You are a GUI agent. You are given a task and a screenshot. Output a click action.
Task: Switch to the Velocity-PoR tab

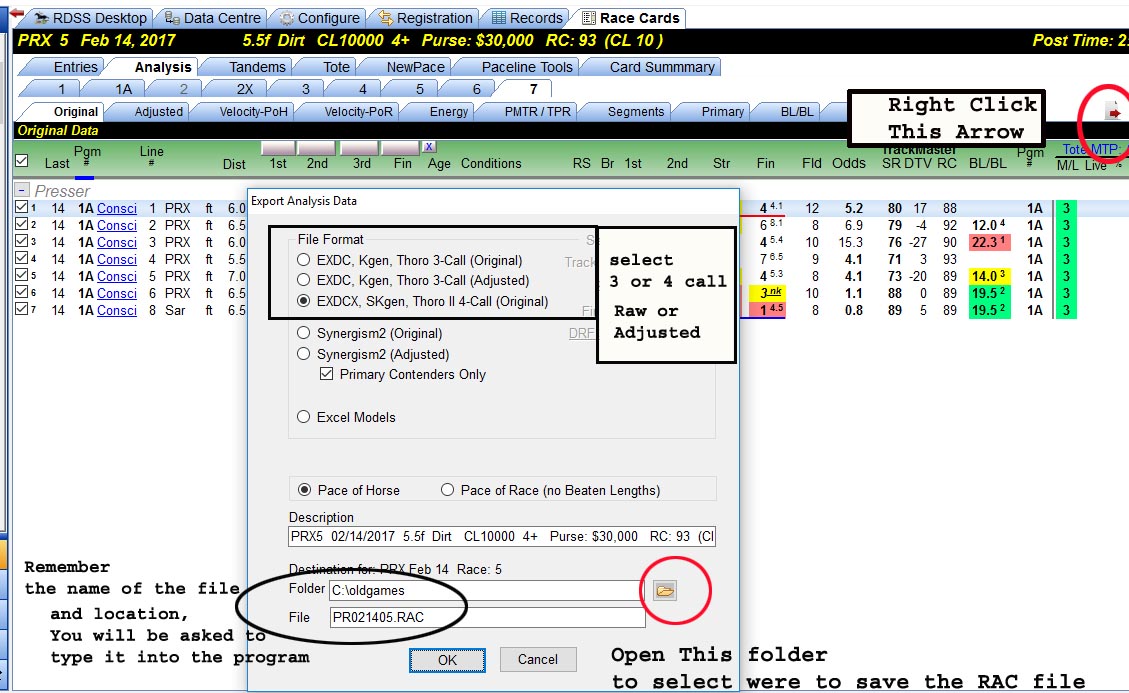(358, 112)
